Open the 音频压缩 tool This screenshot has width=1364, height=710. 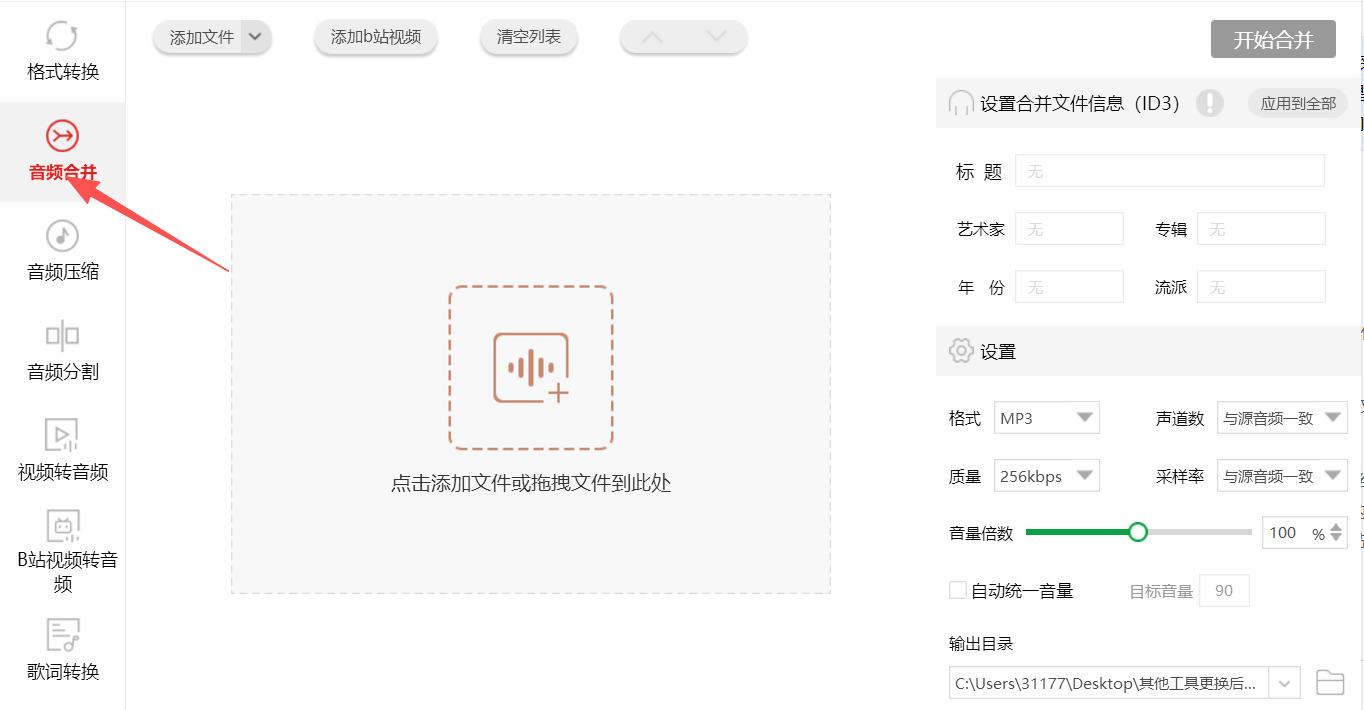point(62,250)
